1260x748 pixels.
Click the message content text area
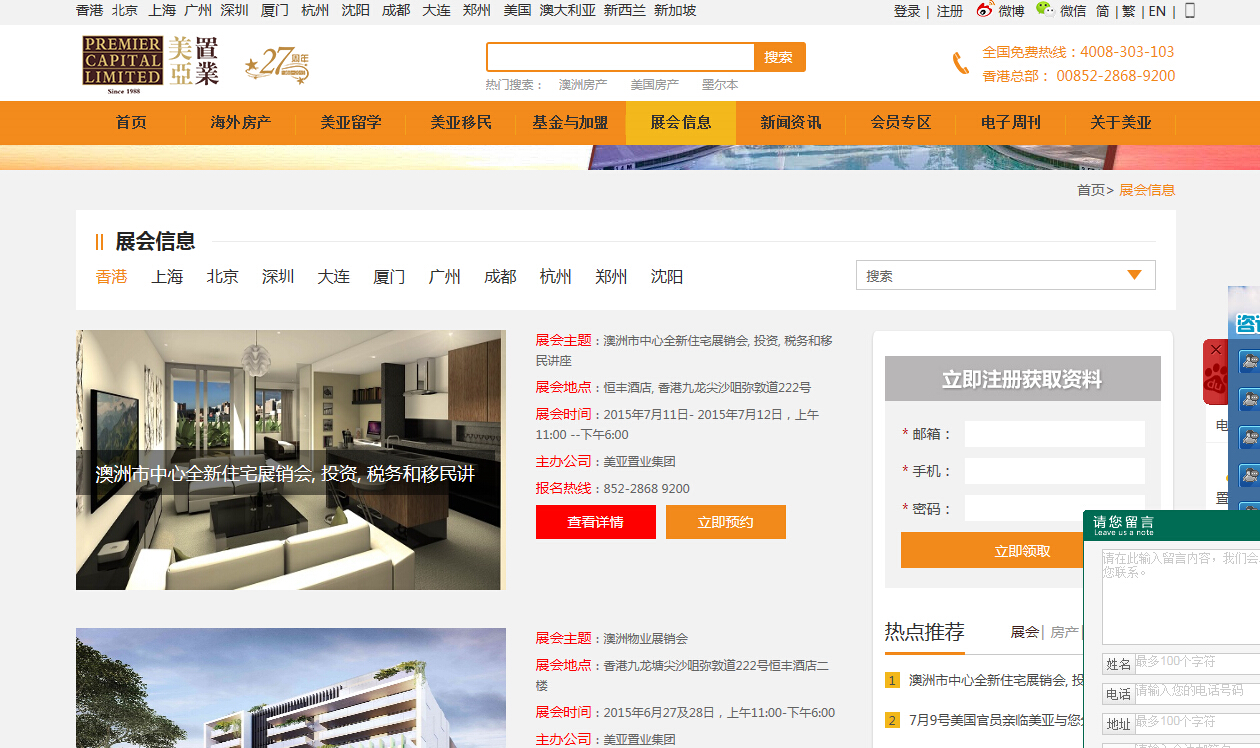tap(1181, 596)
